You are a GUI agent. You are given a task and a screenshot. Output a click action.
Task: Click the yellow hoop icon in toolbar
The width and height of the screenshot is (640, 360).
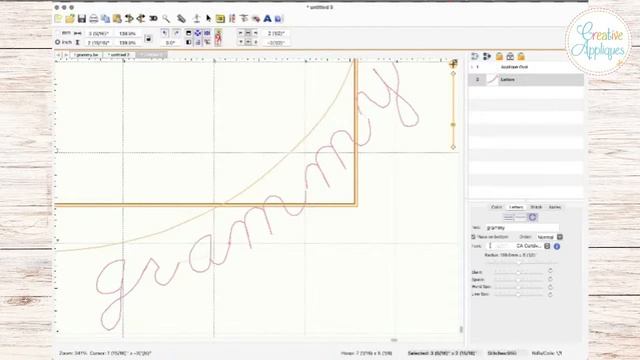(x=220, y=19)
